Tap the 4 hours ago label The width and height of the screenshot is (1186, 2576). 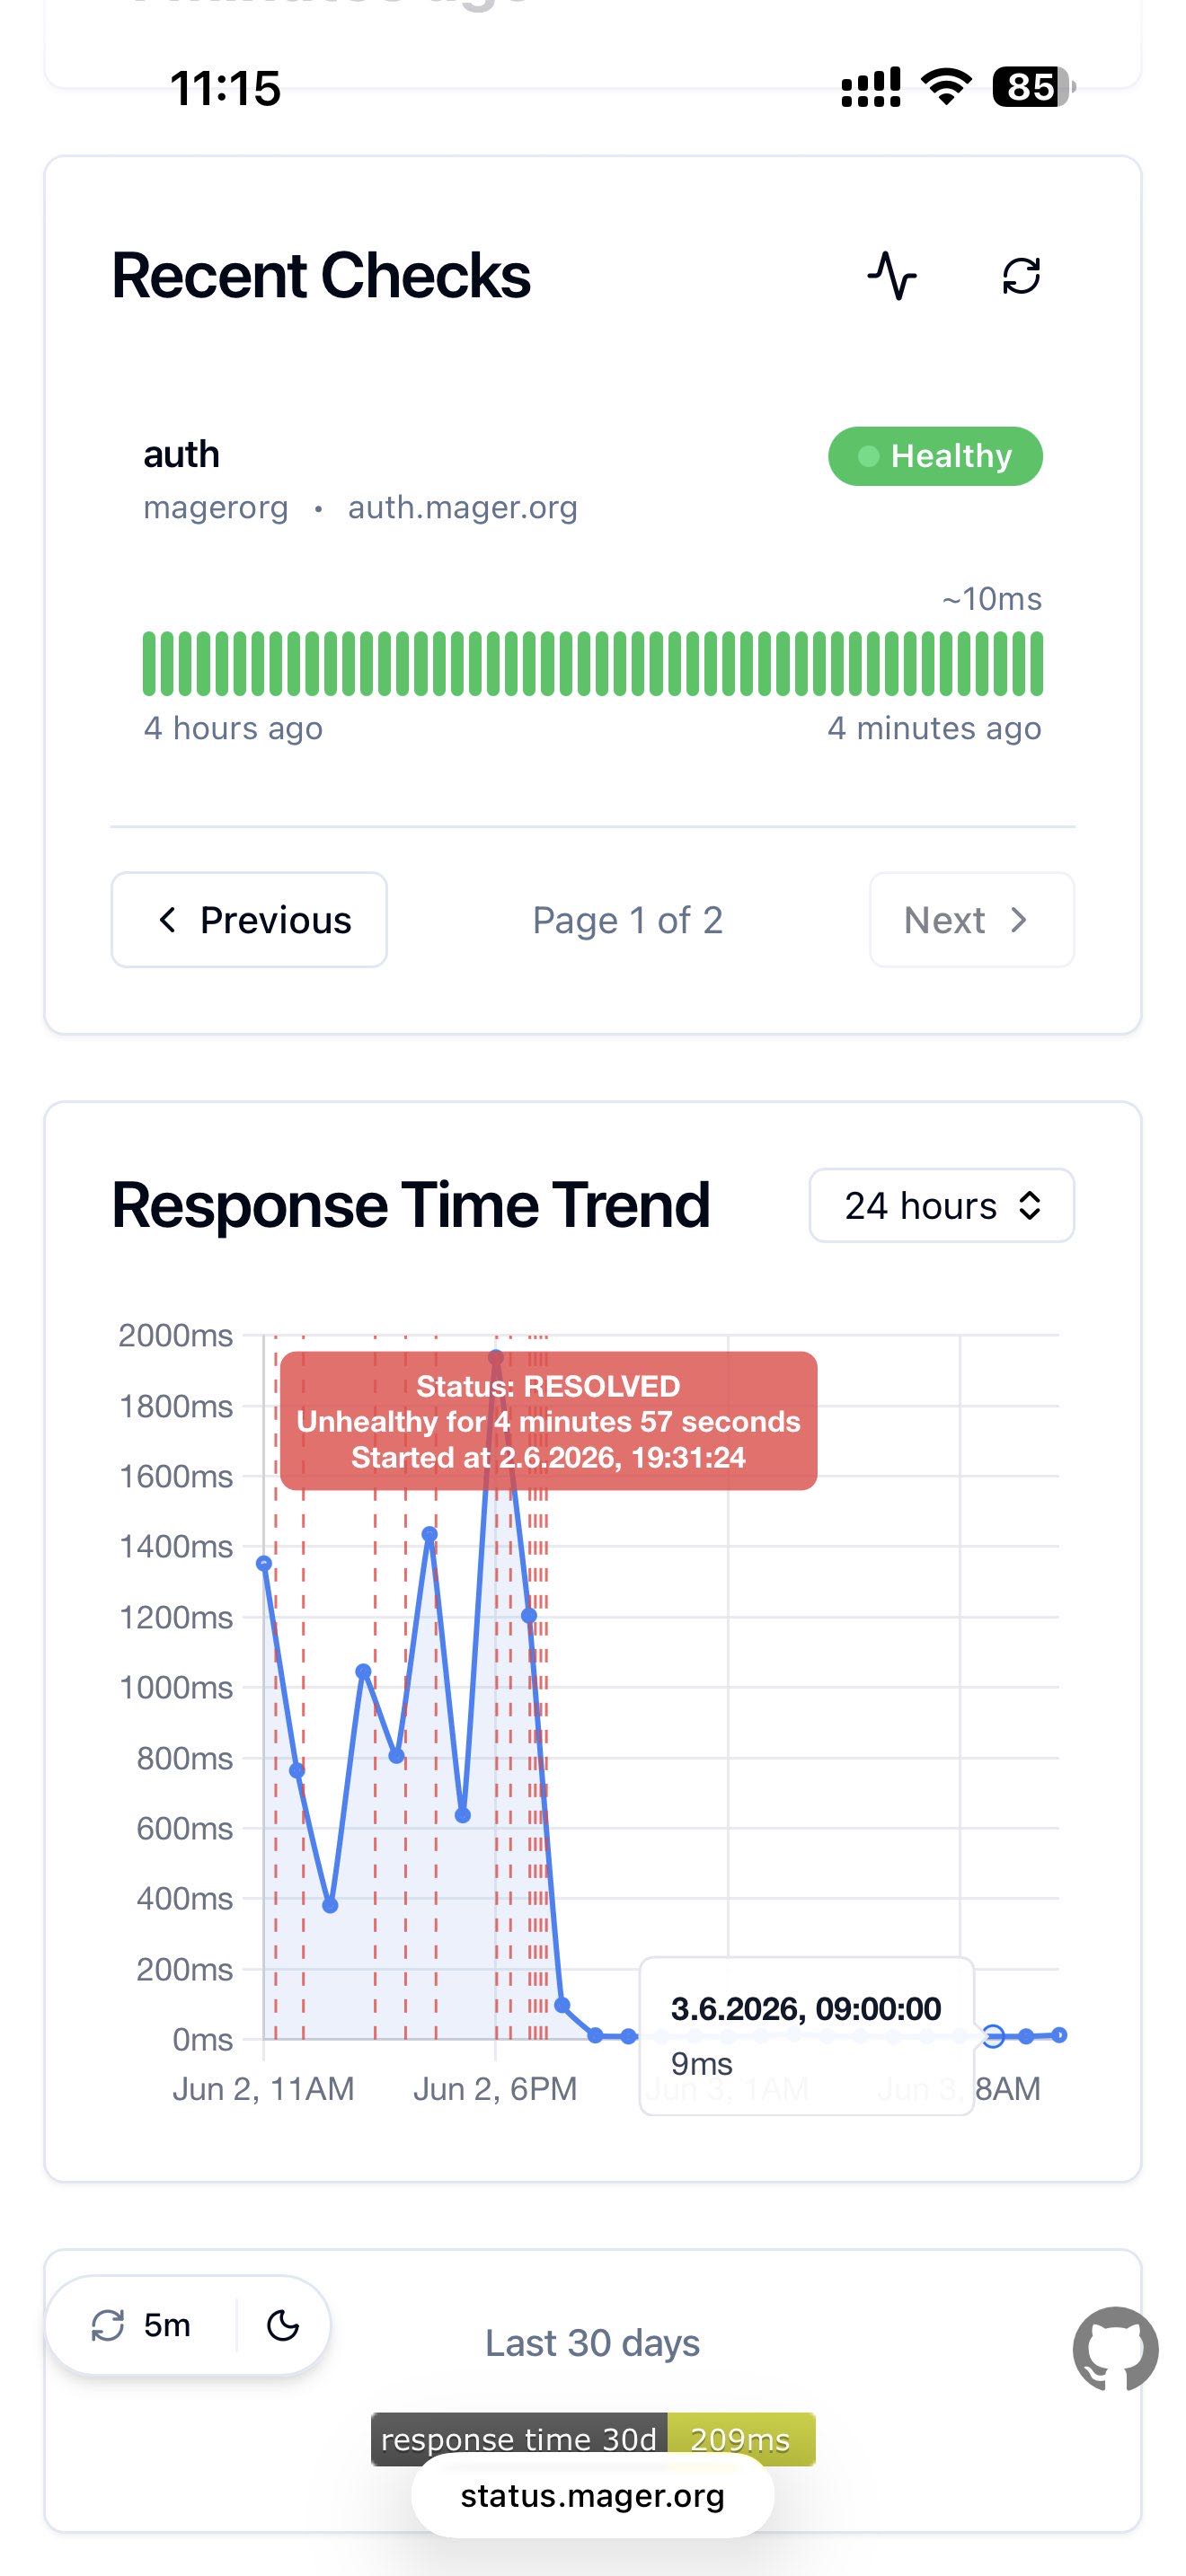pyautogui.click(x=233, y=728)
